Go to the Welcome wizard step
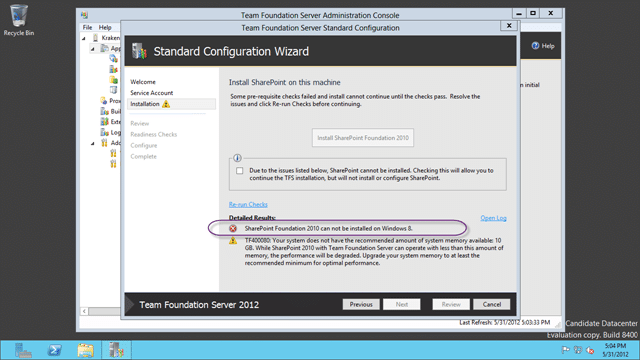 [143, 82]
